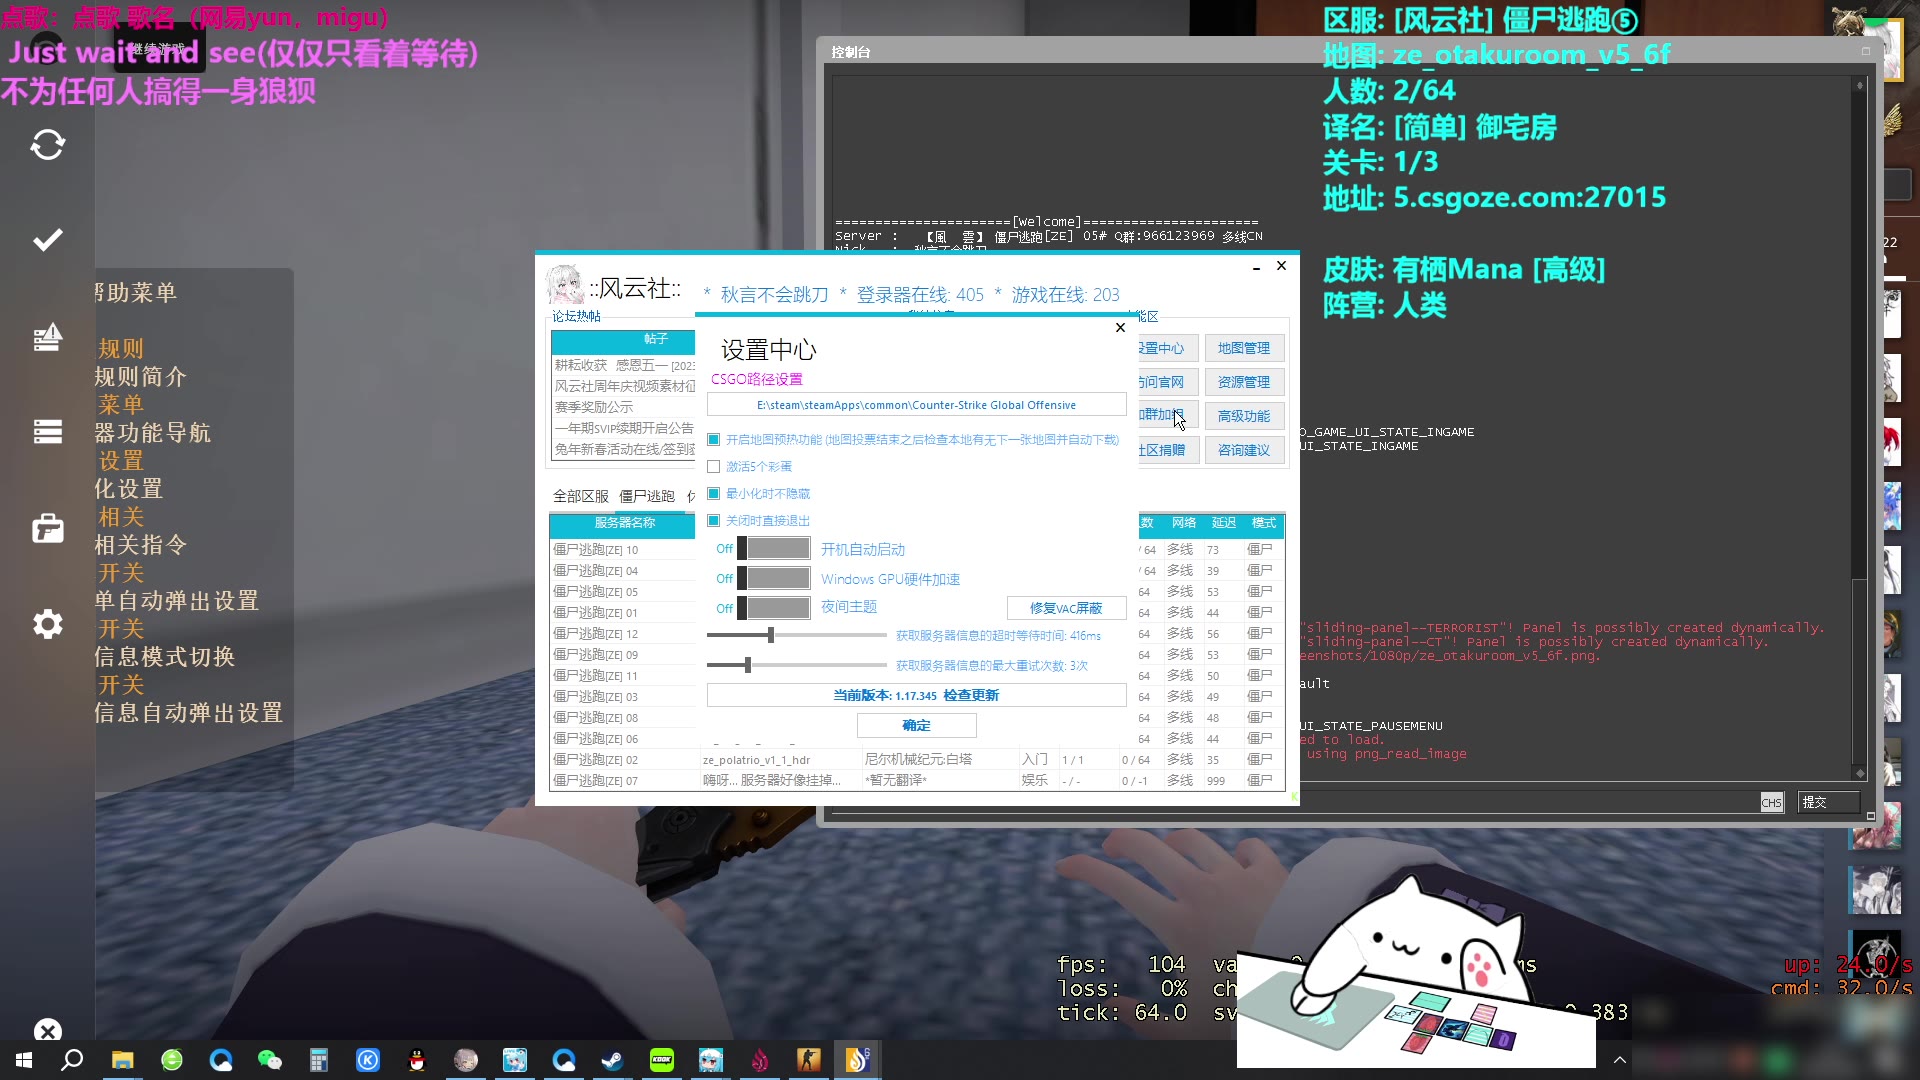This screenshot has height=1080, width=1920.
Task: Open forum post 耕耘收获 感恩五一
Action: 624,365
